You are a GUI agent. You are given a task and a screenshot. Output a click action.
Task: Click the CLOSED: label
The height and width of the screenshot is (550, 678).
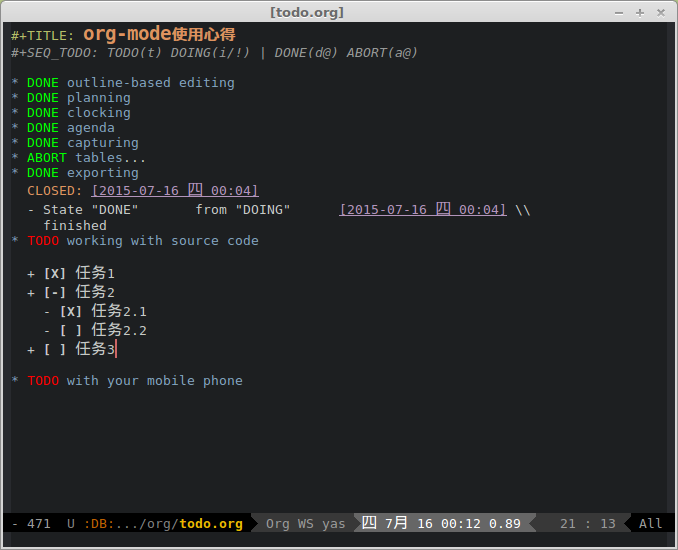(54, 191)
